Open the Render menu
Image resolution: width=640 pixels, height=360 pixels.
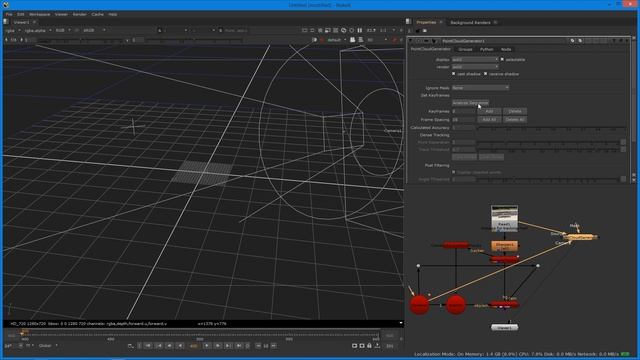point(80,14)
